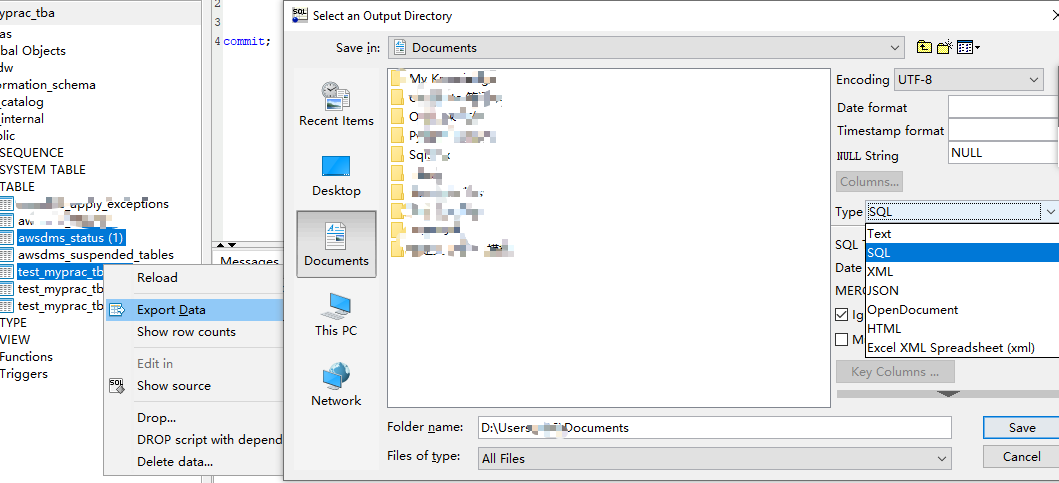Select Show row counts menu entry
Screen dimensions: 1059x483
click(186, 332)
